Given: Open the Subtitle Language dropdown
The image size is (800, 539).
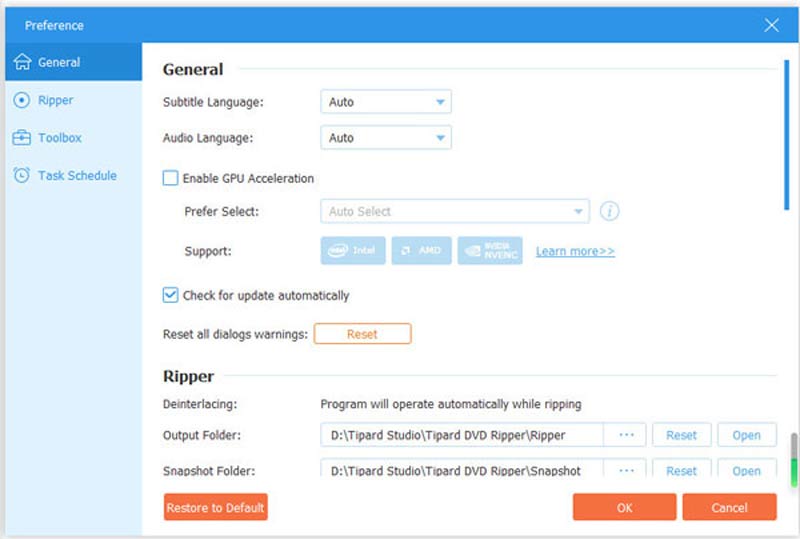Looking at the screenshot, I should tap(386, 102).
